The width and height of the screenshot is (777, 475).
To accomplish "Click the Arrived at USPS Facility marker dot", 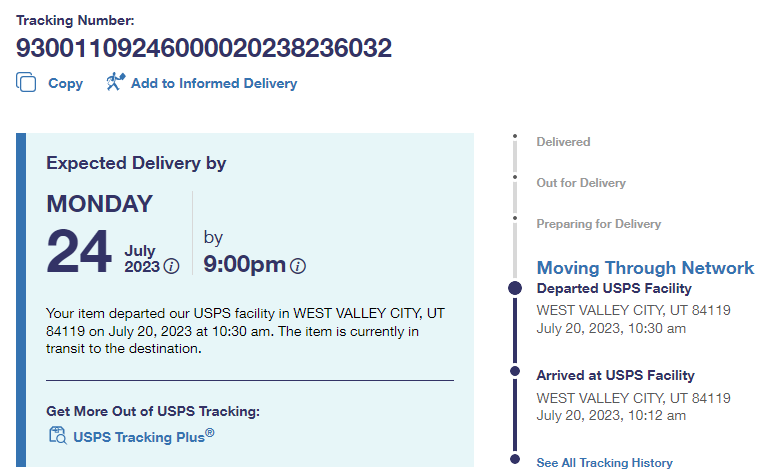I will click(515, 371).
